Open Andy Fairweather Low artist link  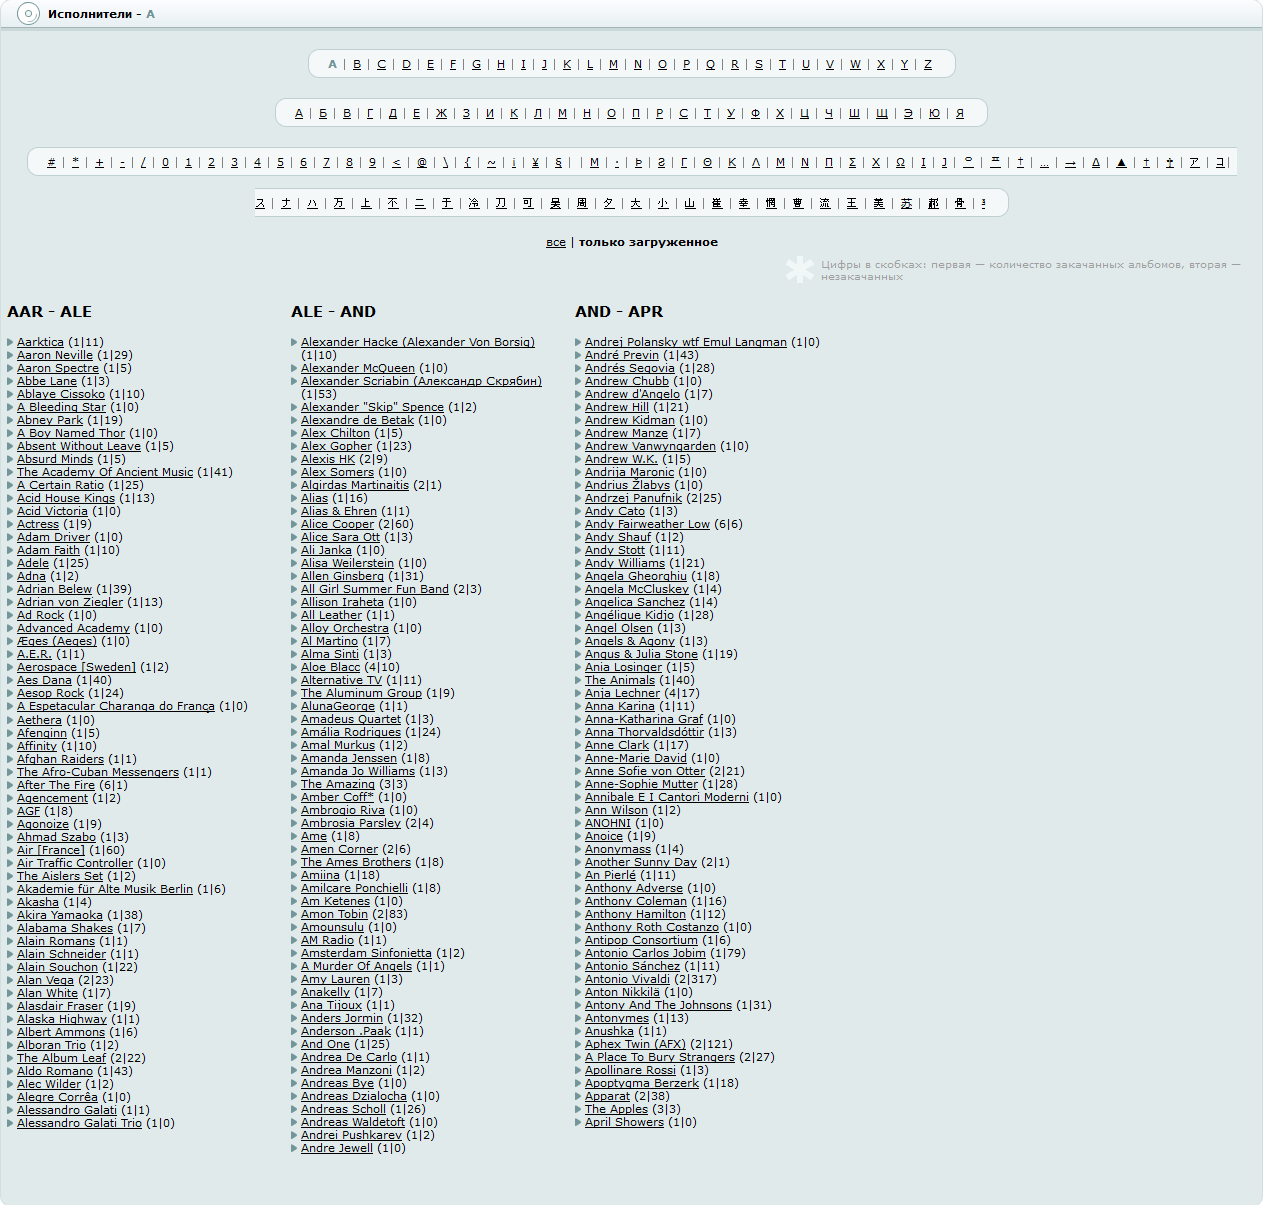pos(647,524)
